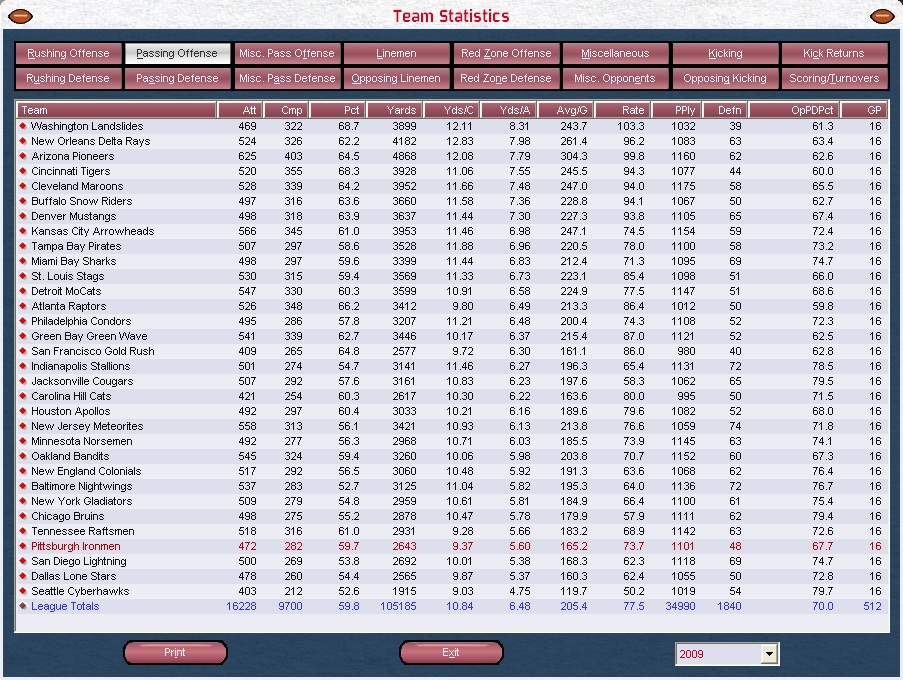This screenshot has width=903, height=680.
Task: Click the football icon at top left
Action: [x=20, y=16]
